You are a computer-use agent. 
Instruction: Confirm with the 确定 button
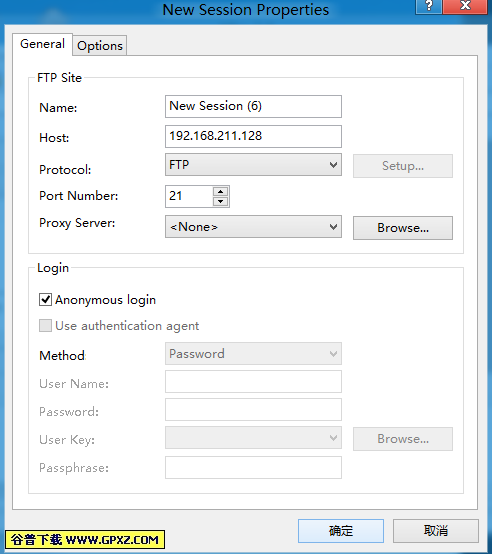pyautogui.click(x=341, y=531)
